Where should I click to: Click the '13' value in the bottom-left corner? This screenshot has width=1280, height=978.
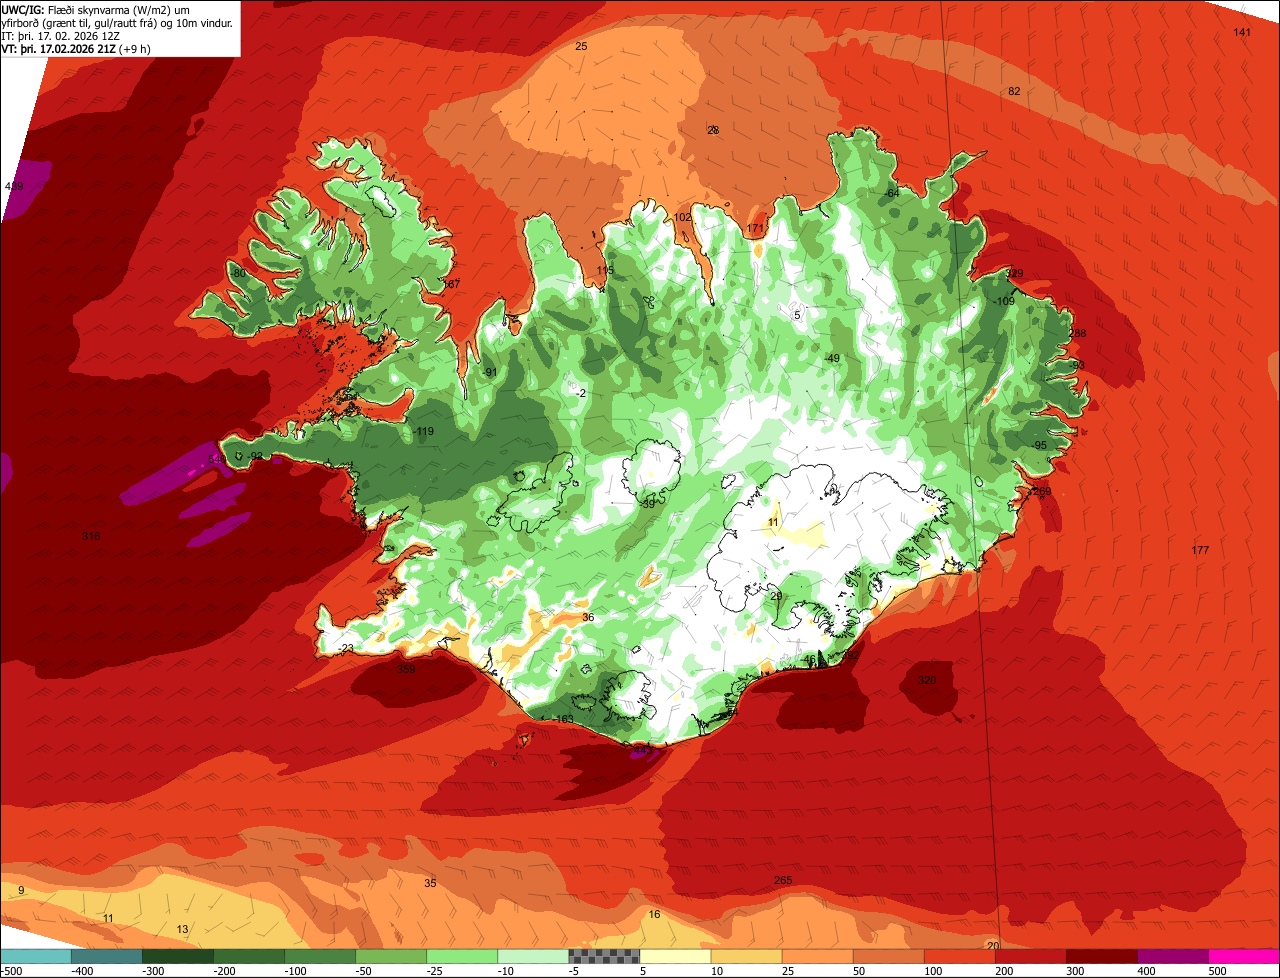182,930
